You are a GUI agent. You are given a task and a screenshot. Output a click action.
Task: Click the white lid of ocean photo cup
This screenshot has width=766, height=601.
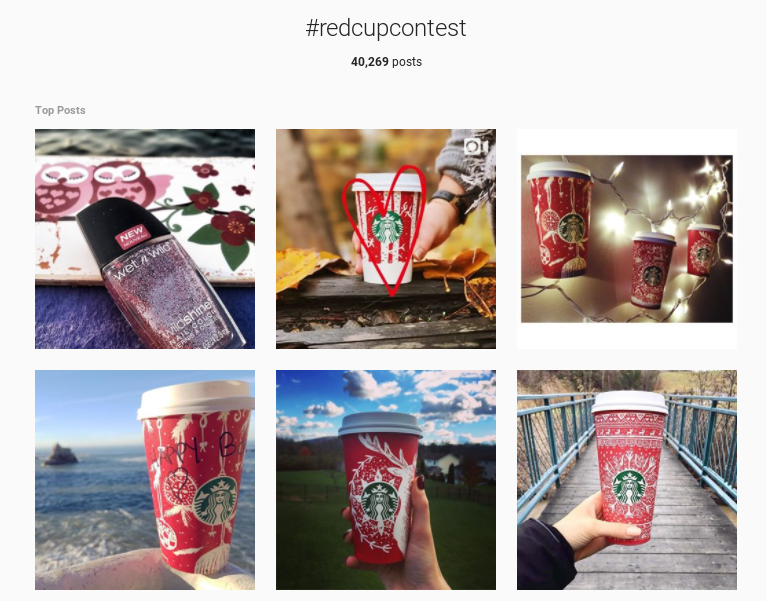point(195,400)
